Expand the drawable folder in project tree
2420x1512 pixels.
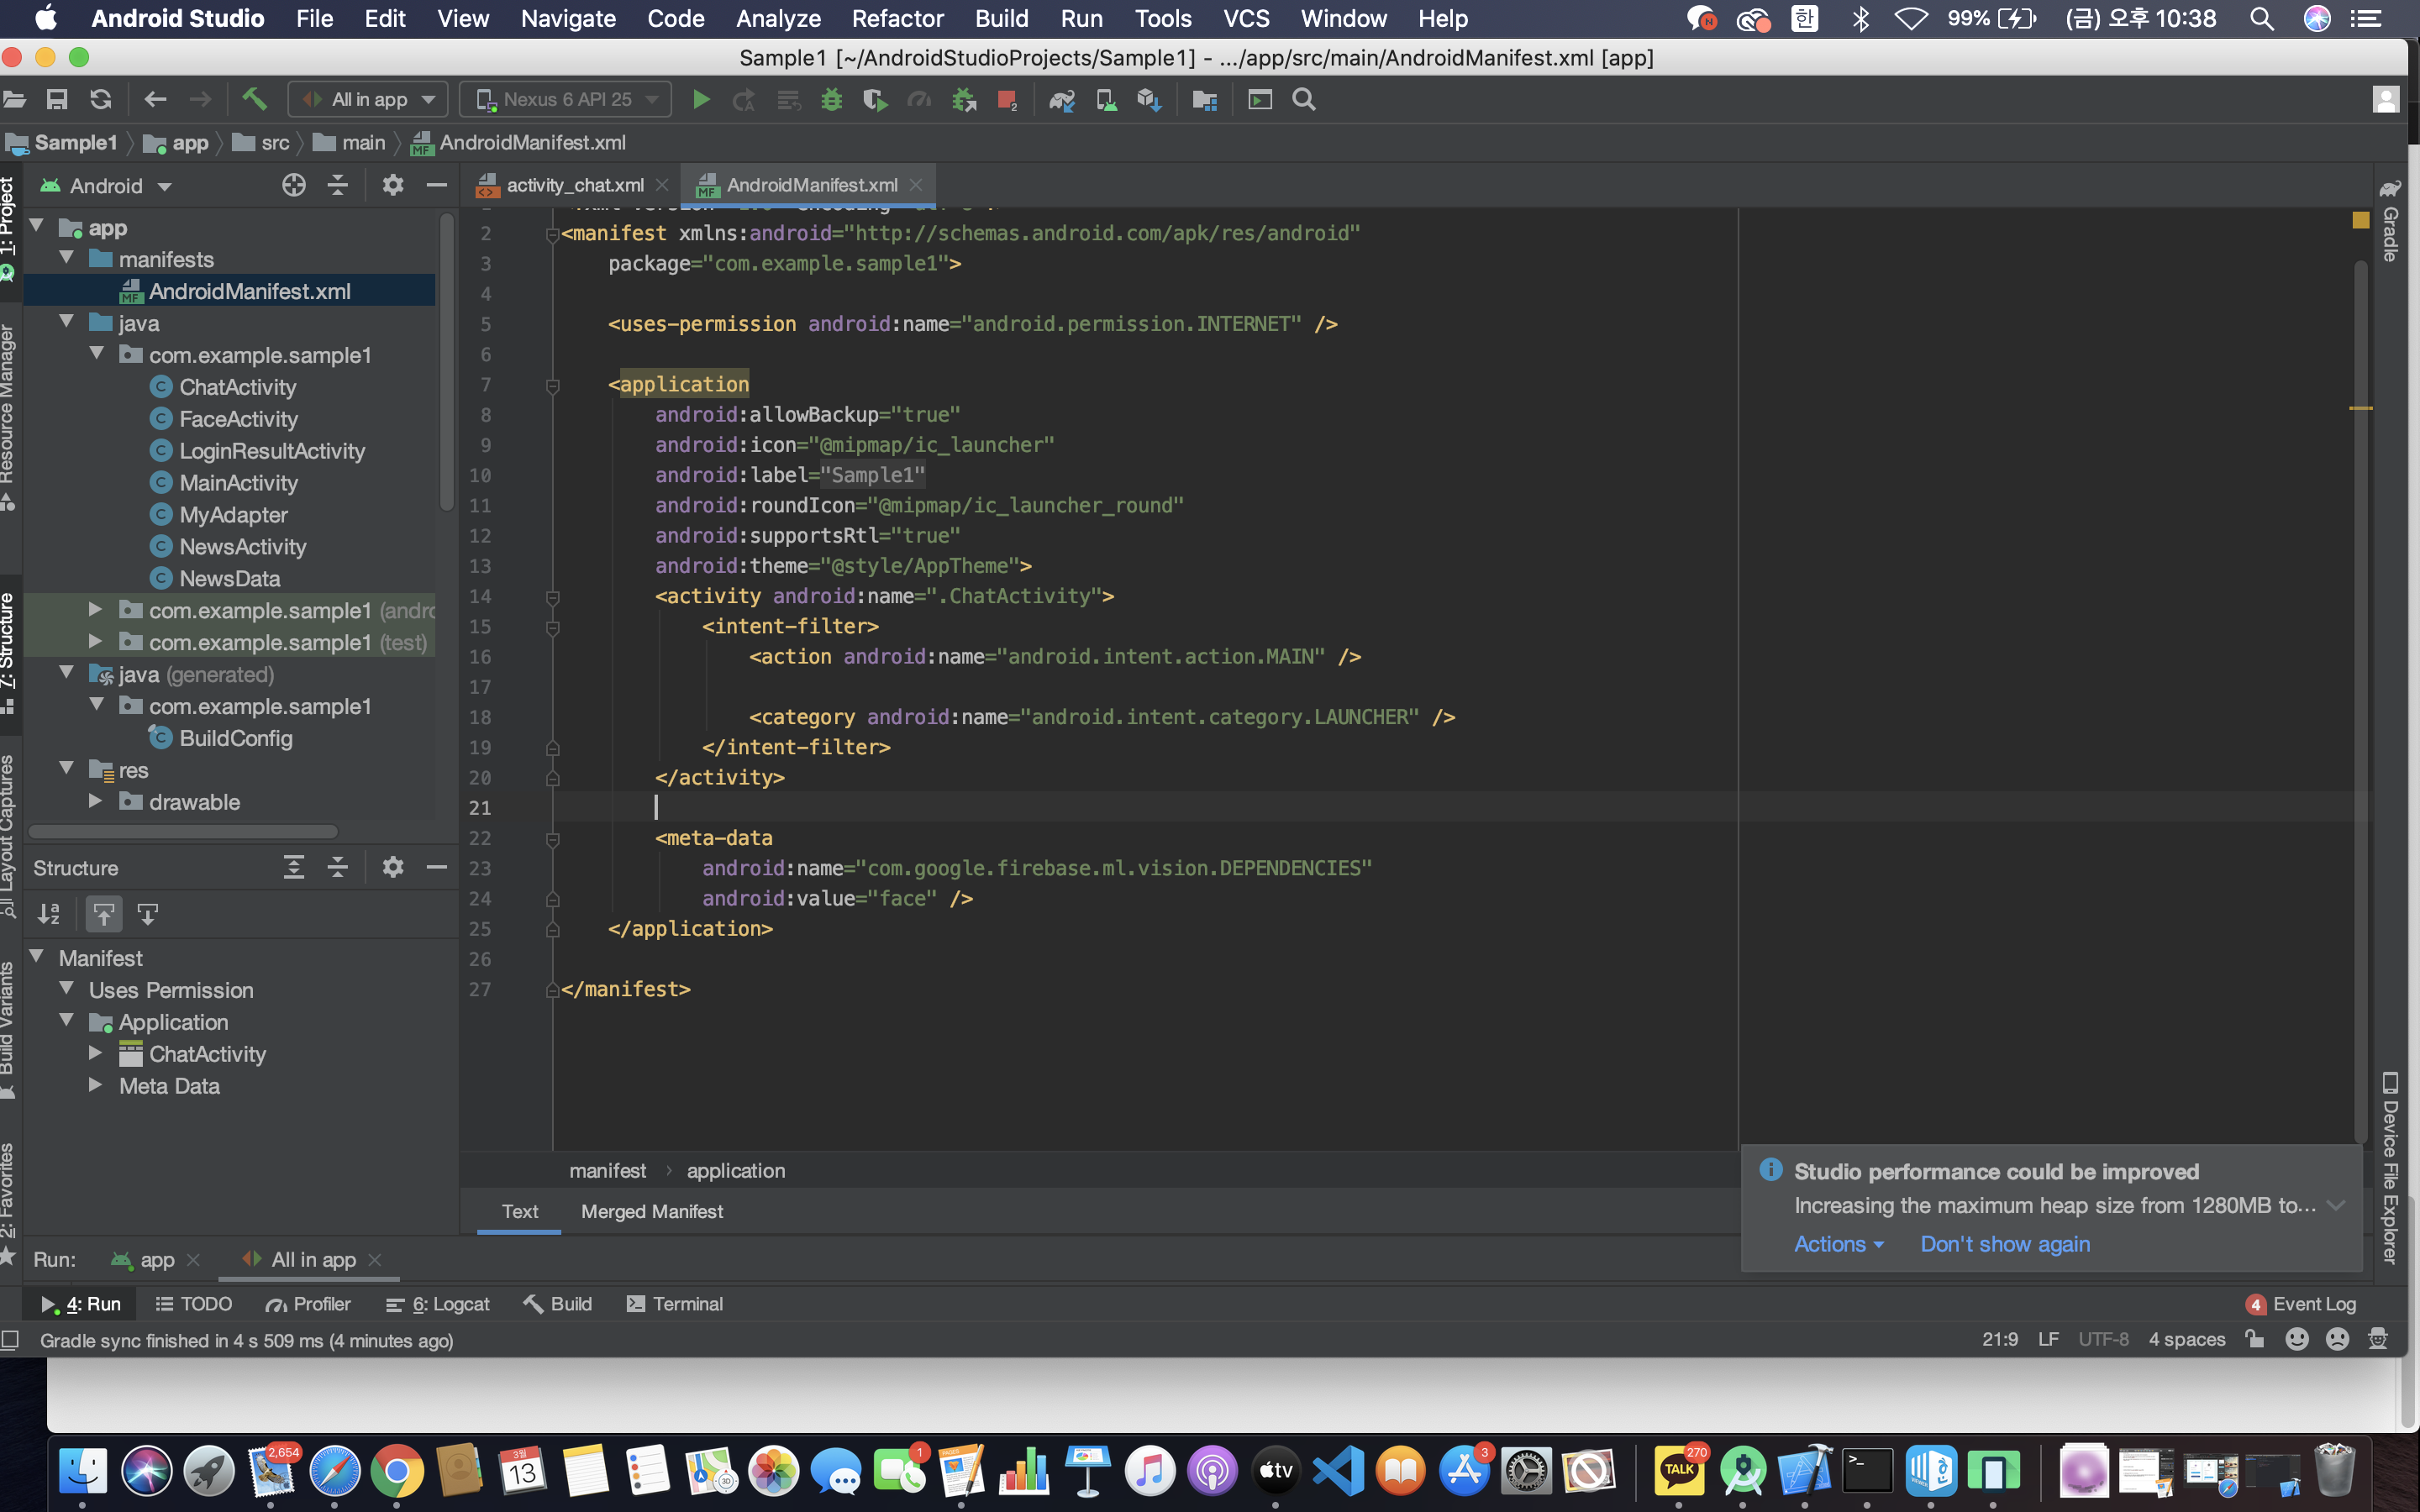96,801
